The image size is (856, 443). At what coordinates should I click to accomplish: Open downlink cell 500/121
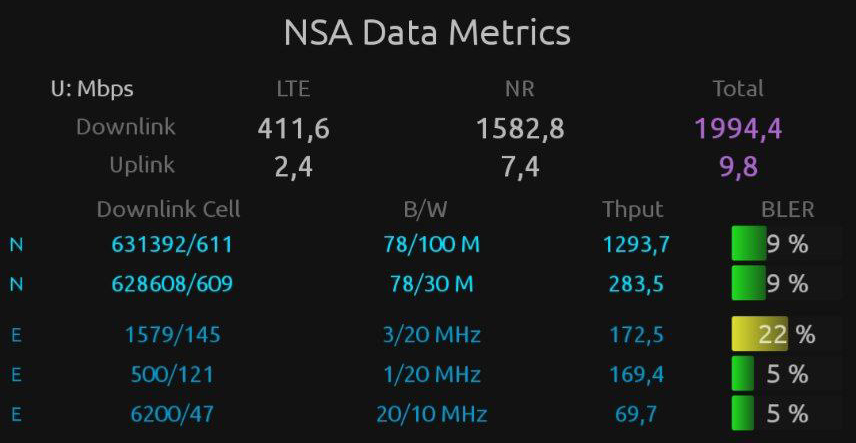(172, 375)
